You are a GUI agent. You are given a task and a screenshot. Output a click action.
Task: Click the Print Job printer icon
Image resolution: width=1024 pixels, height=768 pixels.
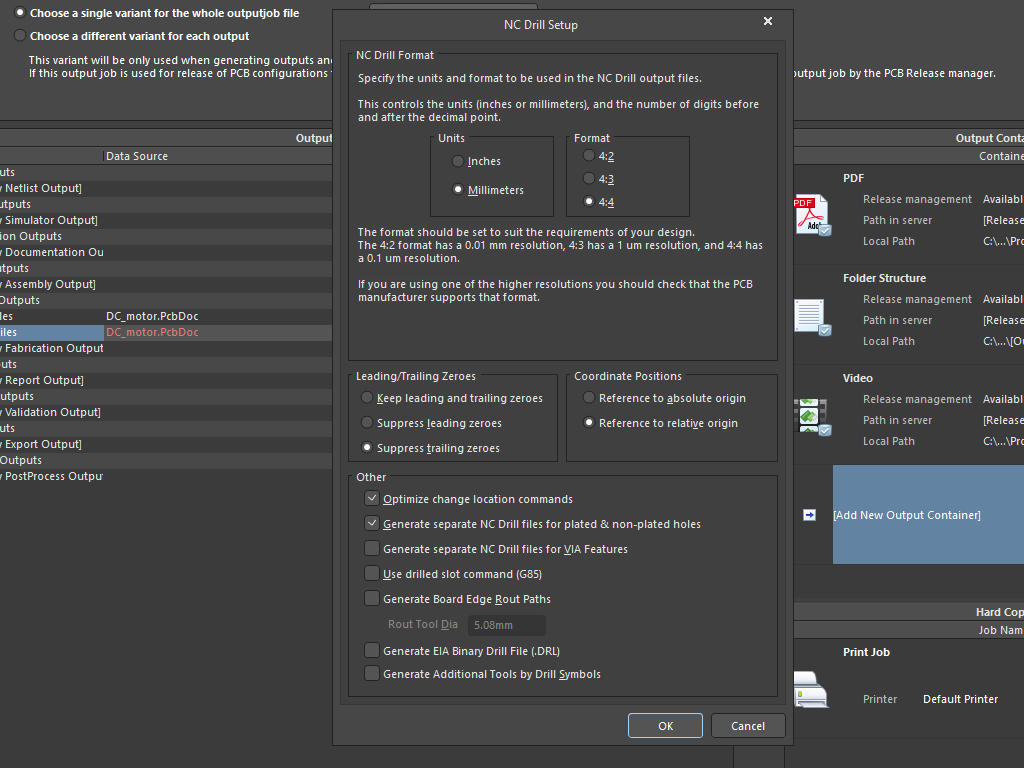(811, 689)
